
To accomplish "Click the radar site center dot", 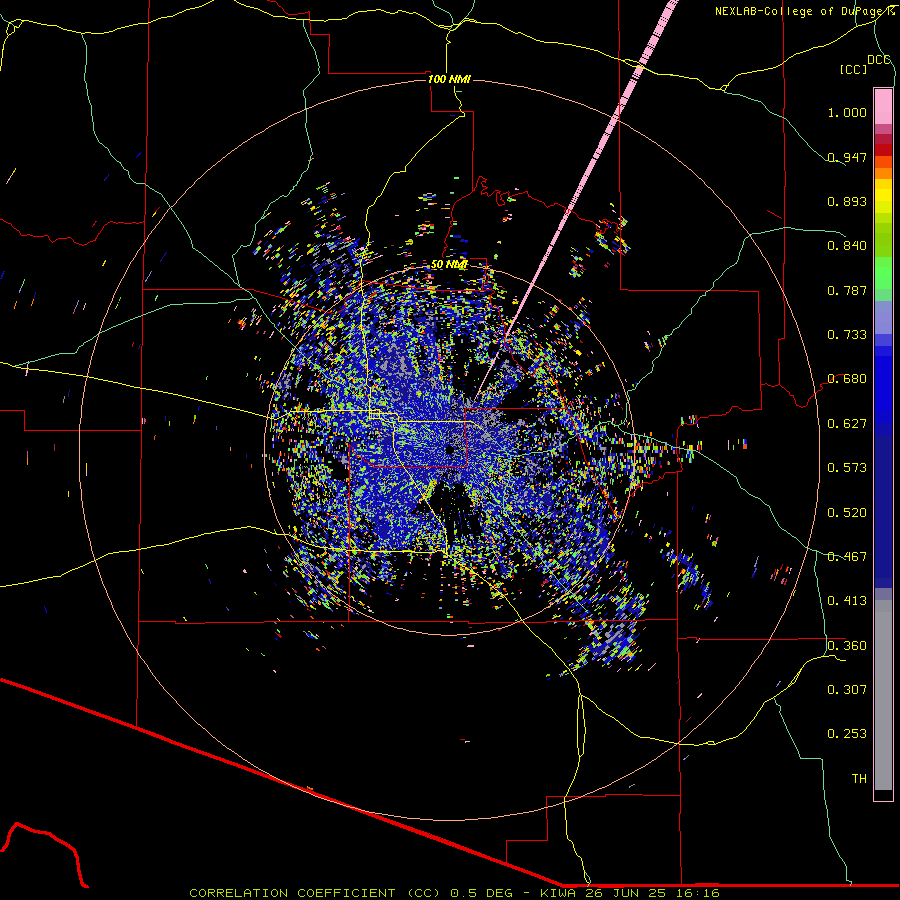I will coord(449,449).
